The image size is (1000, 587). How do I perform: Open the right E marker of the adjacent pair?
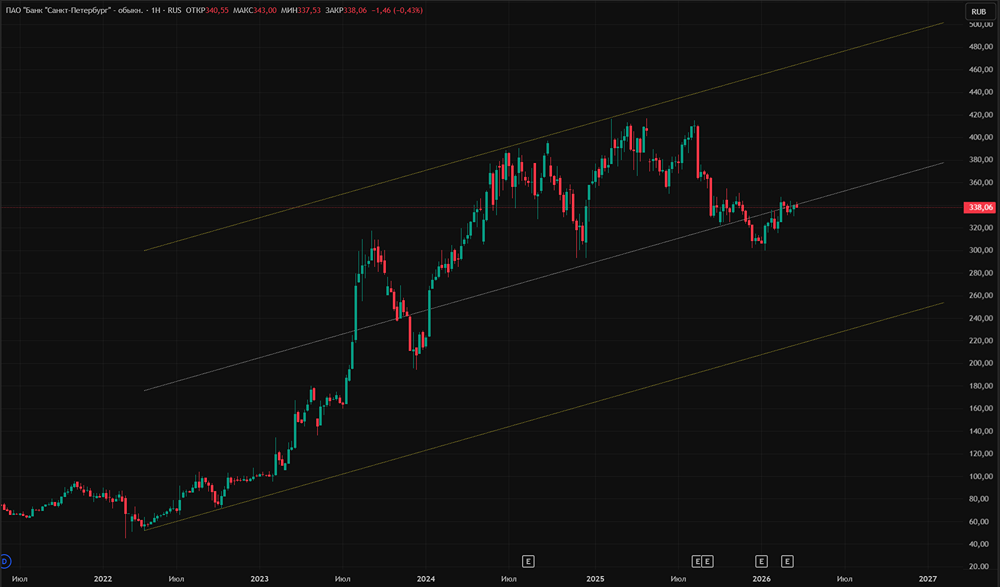pos(707,561)
